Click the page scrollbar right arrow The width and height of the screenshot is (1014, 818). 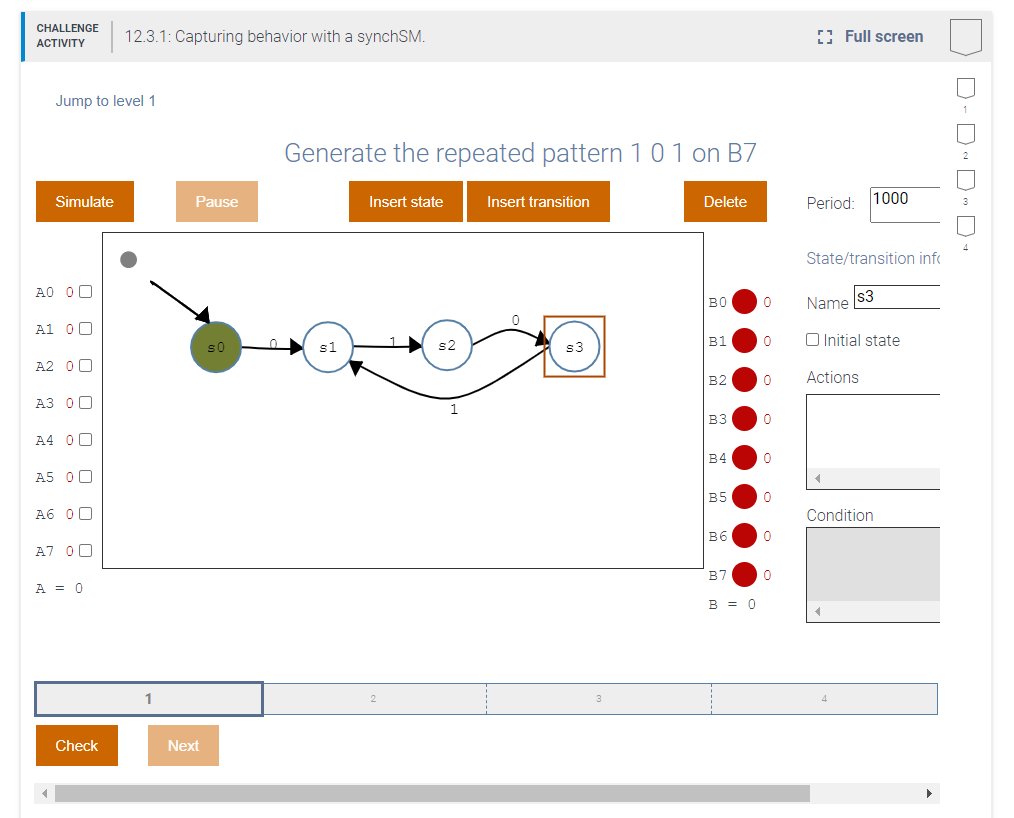(x=929, y=793)
